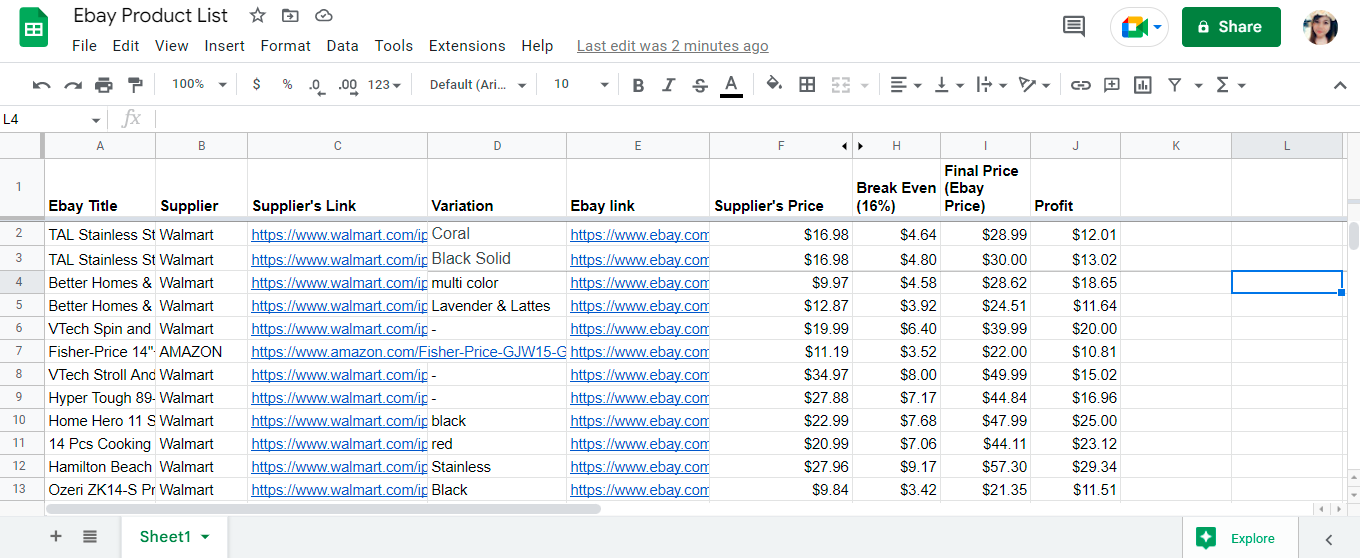The width and height of the screenshot is (1360, 558).
Task: Insert a chart using toolbar icon
Action: 1143,85
